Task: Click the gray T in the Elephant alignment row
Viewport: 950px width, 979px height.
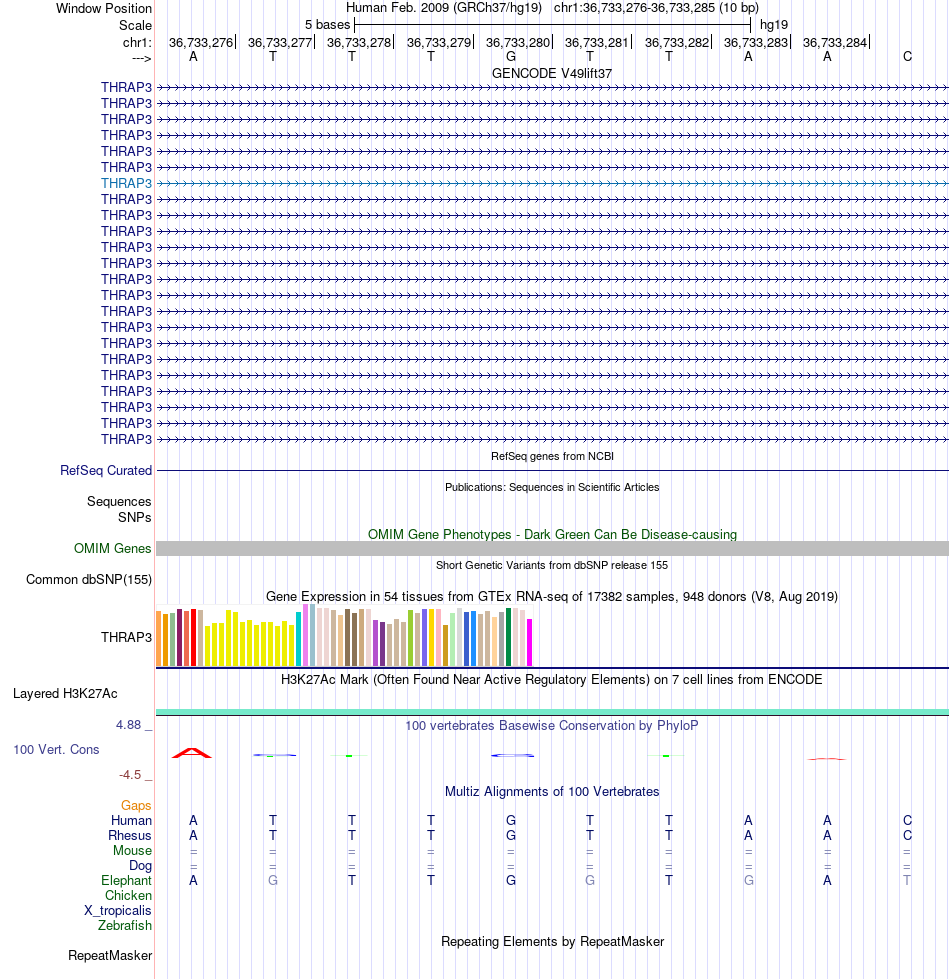Action: 907,880
